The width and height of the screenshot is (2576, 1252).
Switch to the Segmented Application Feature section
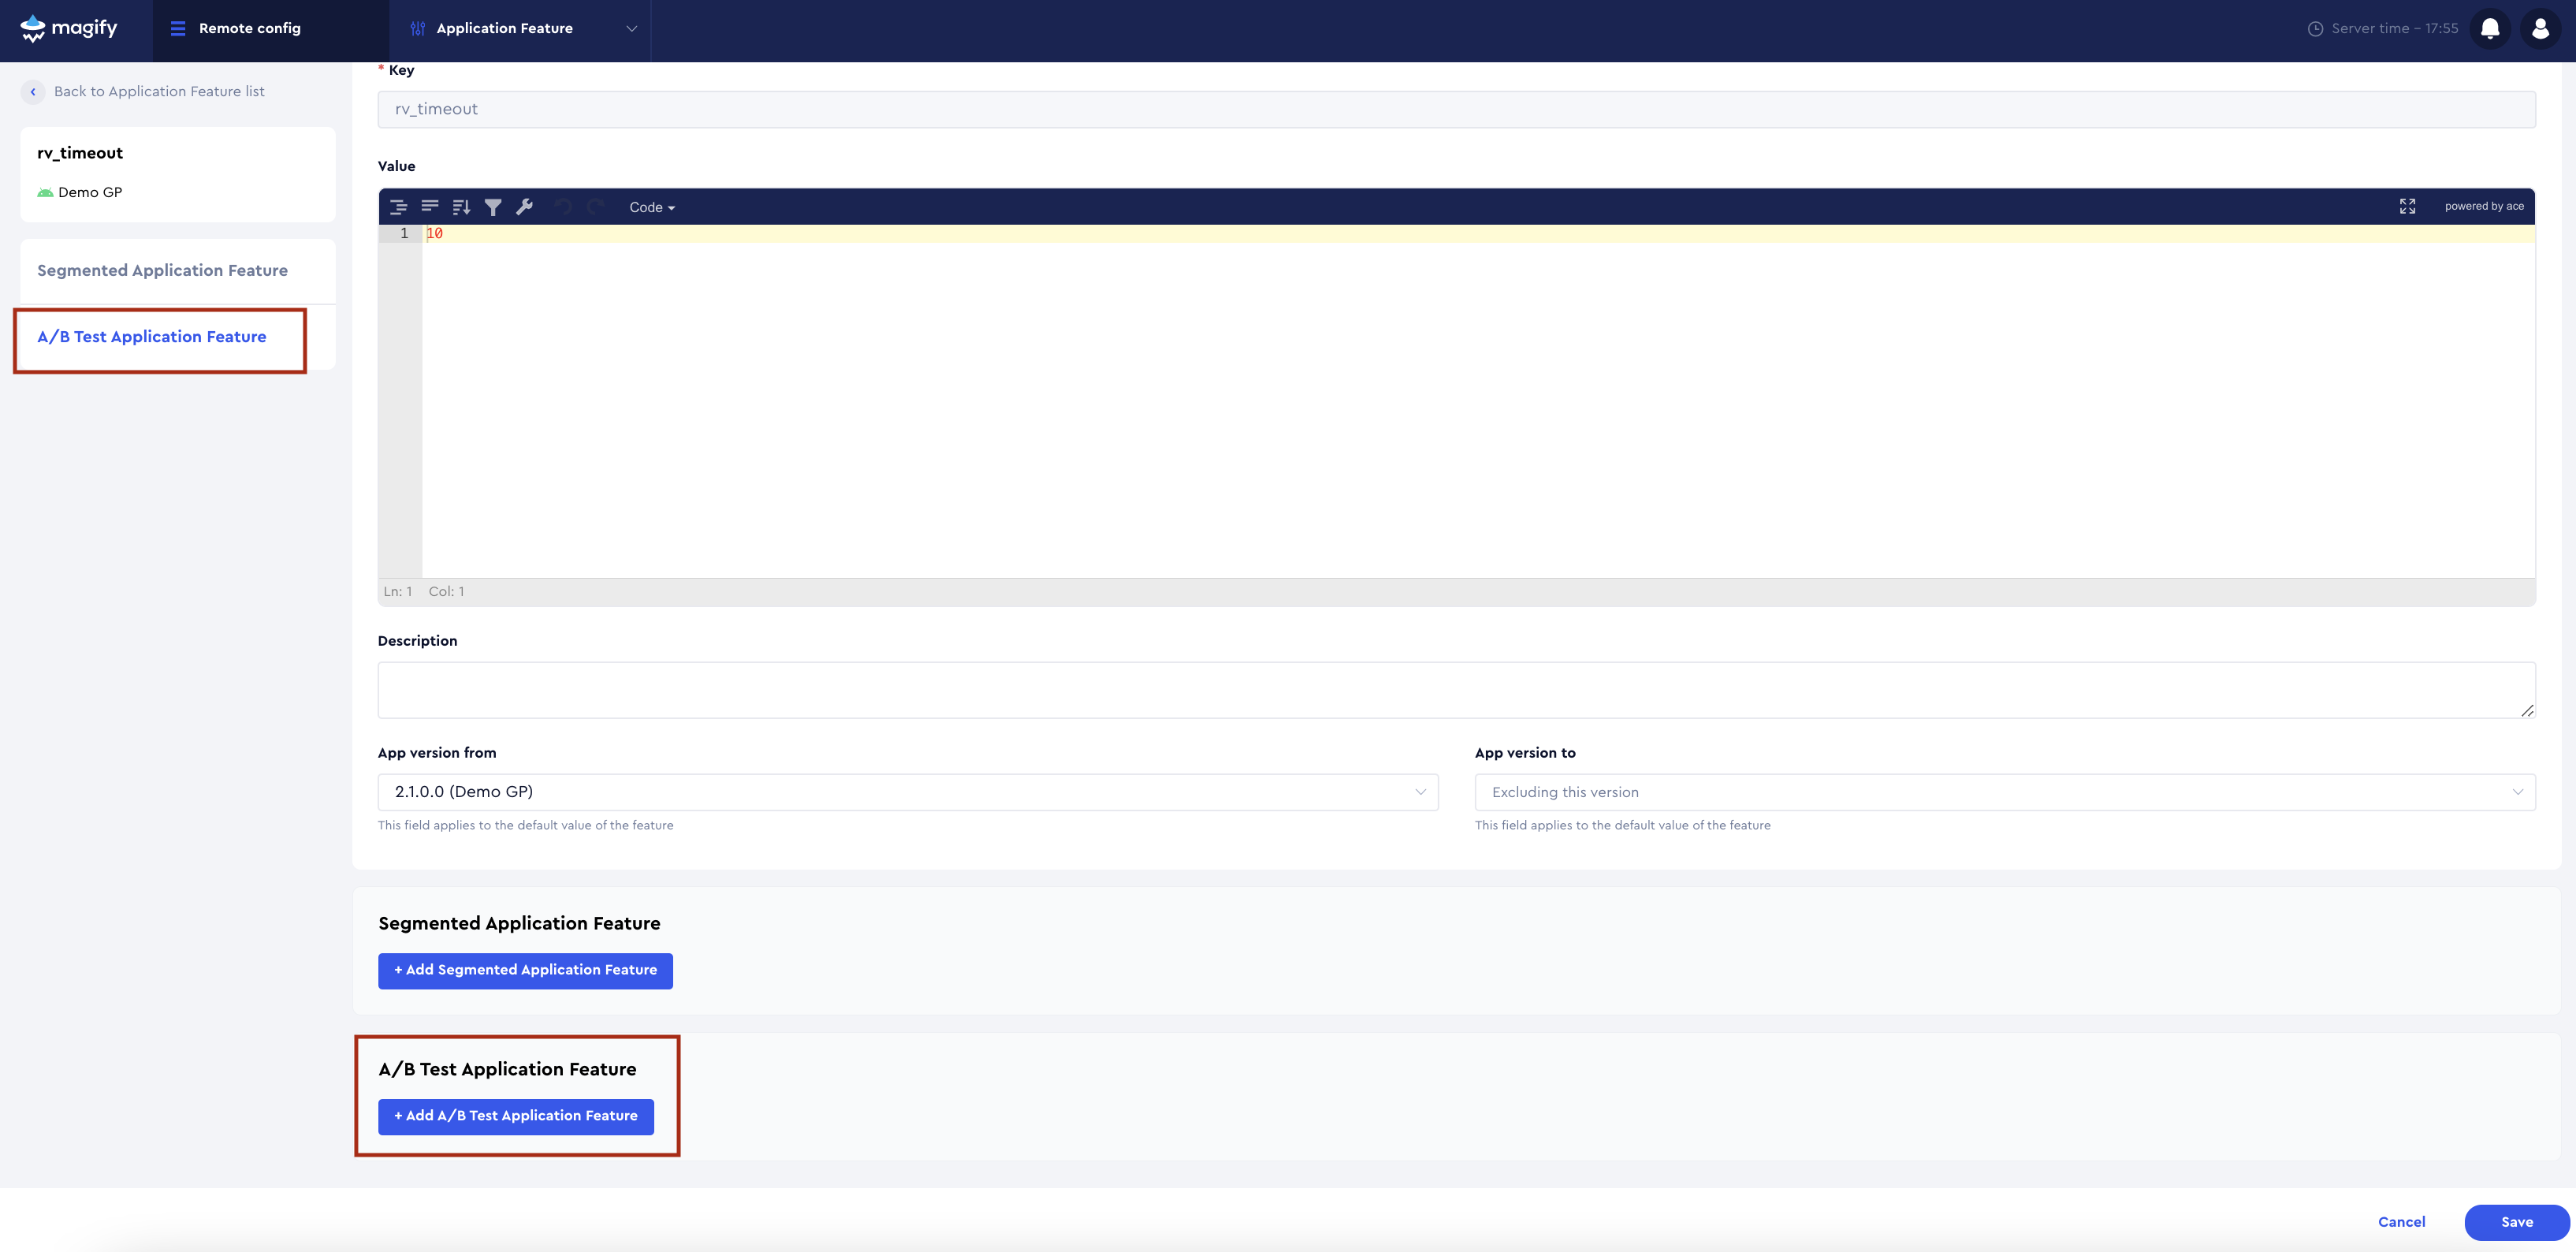coord(162,270)
